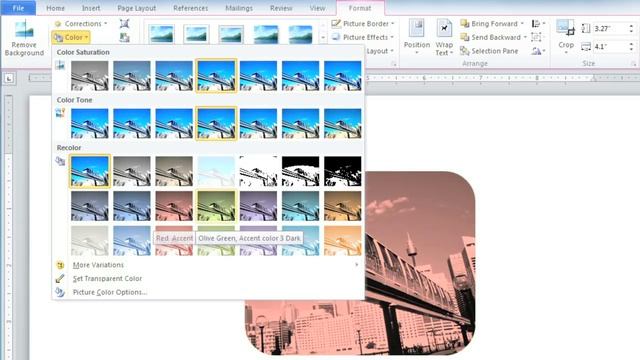Image resolution: width=640 pixels, height=360 pixels.
Task: Select the last Color Saturation thumbnail
Action: (342, 76)
